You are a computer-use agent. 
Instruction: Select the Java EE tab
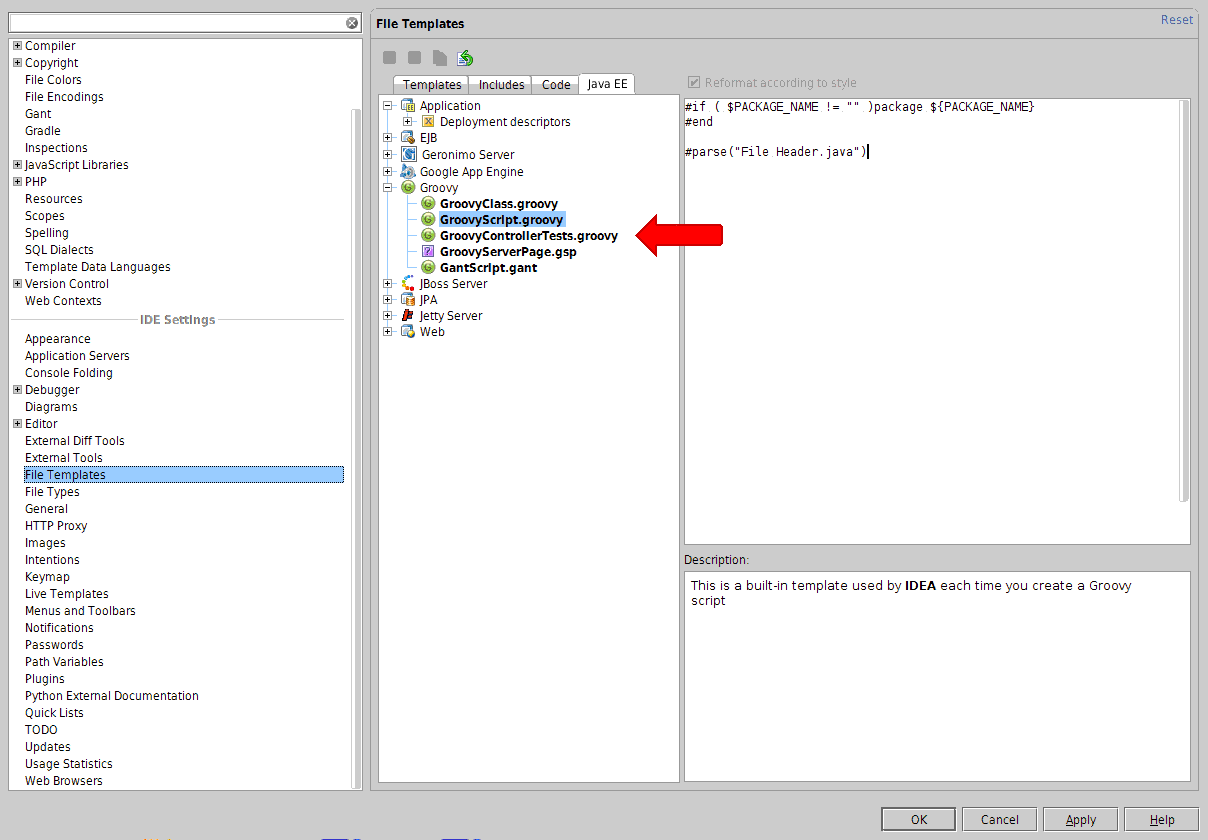coord(607,84)
